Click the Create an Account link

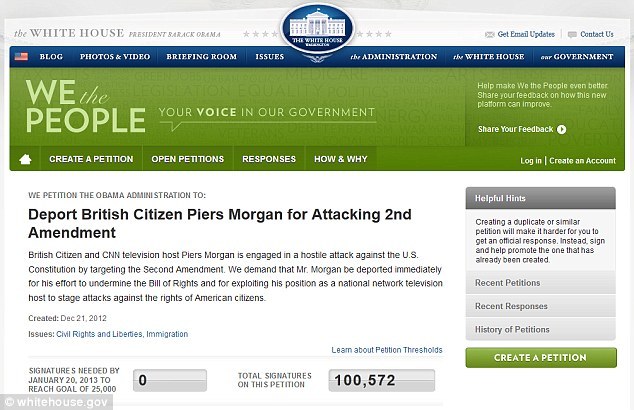click(x=582, y=161)
